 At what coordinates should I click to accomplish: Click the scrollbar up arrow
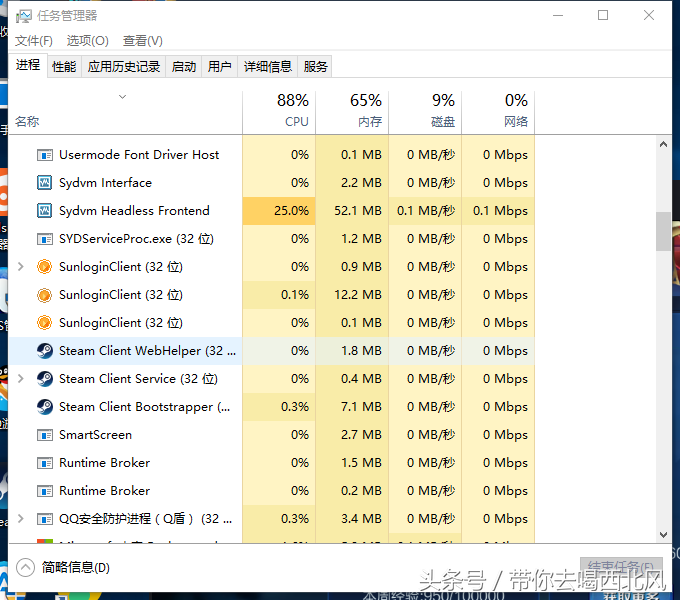(x=663, y=144)
